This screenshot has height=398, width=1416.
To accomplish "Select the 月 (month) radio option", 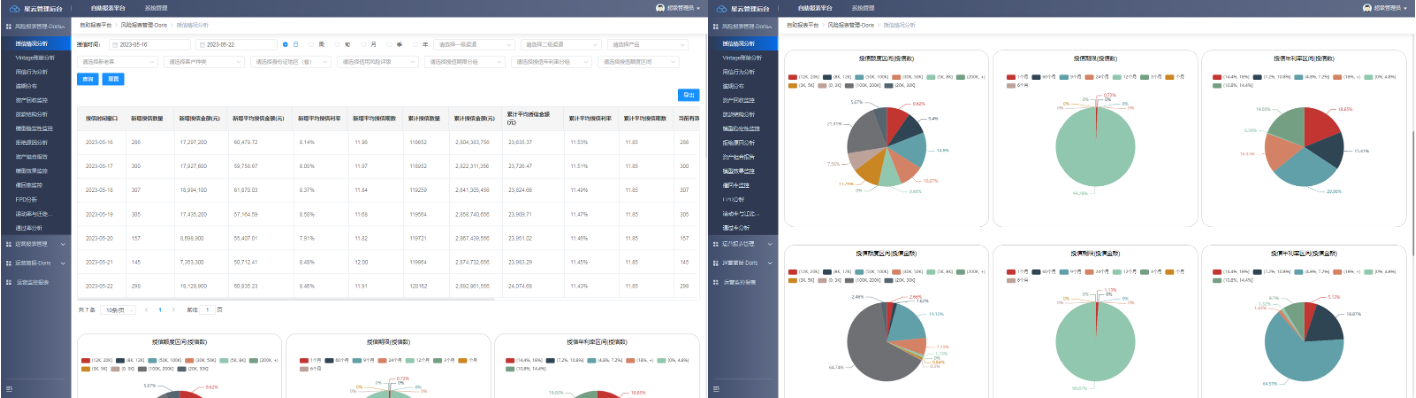I will click(x=364, y=45).
